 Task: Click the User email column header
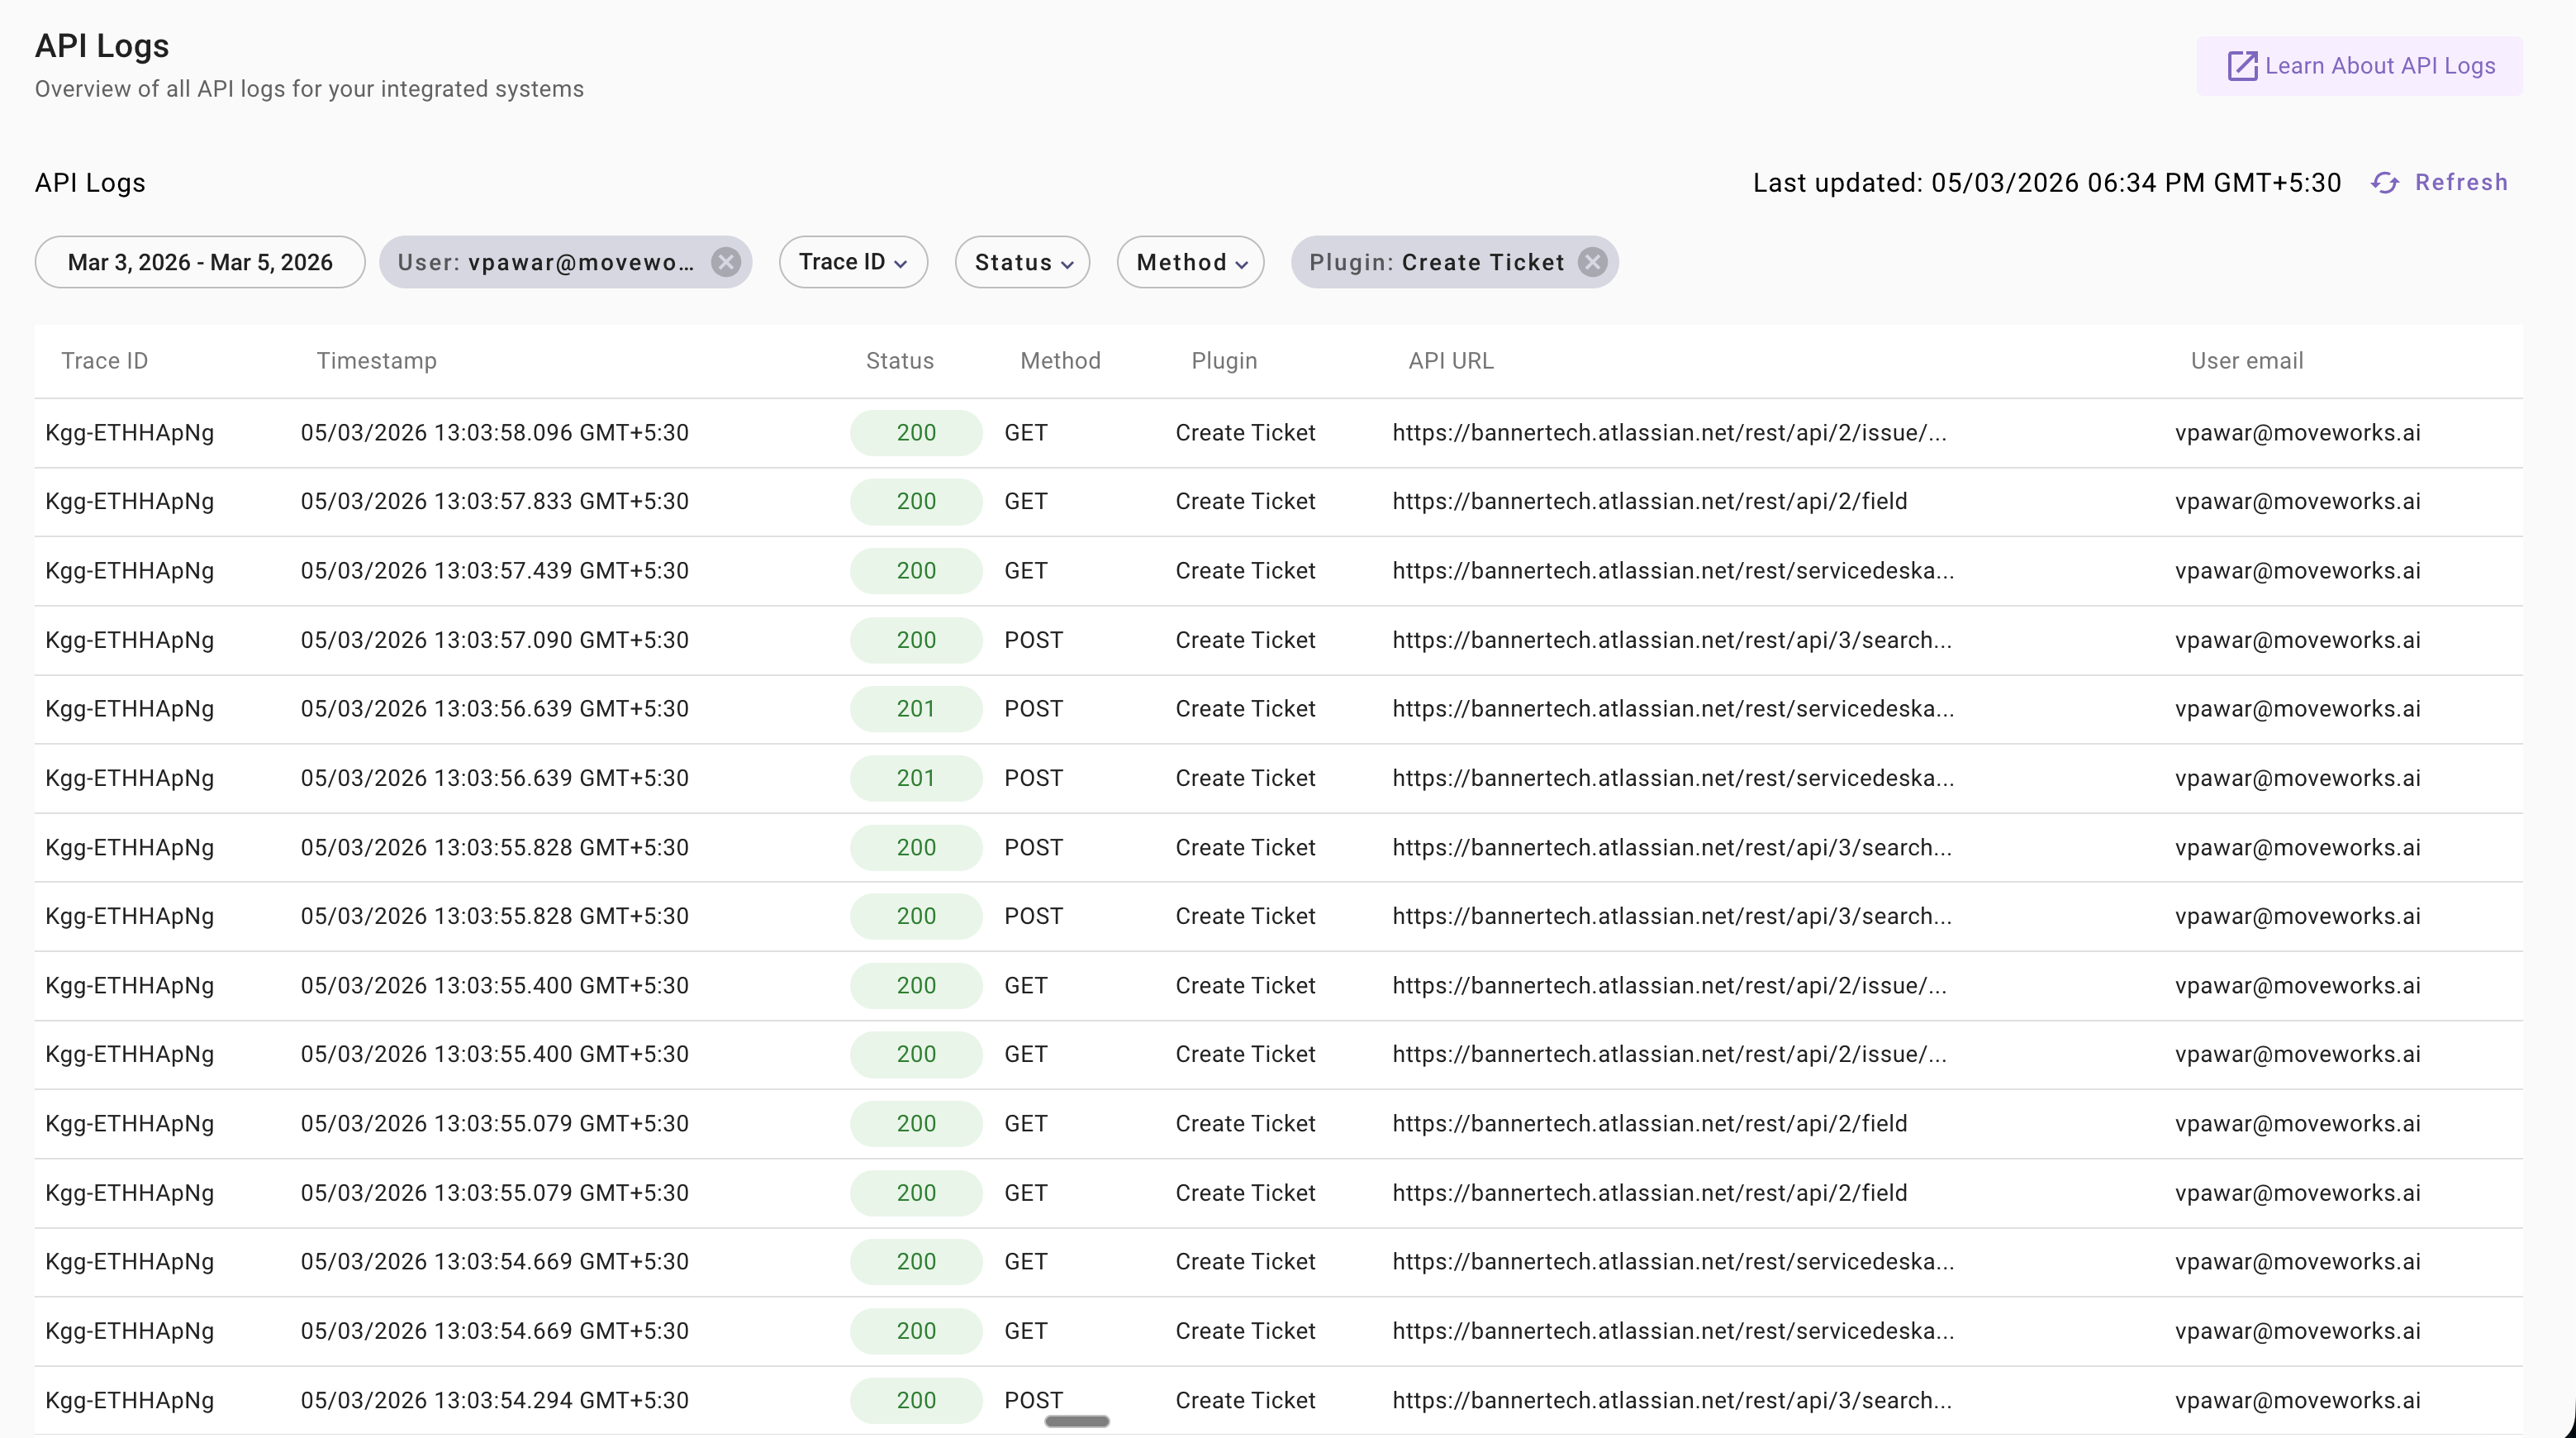(x=2246, y=361)
